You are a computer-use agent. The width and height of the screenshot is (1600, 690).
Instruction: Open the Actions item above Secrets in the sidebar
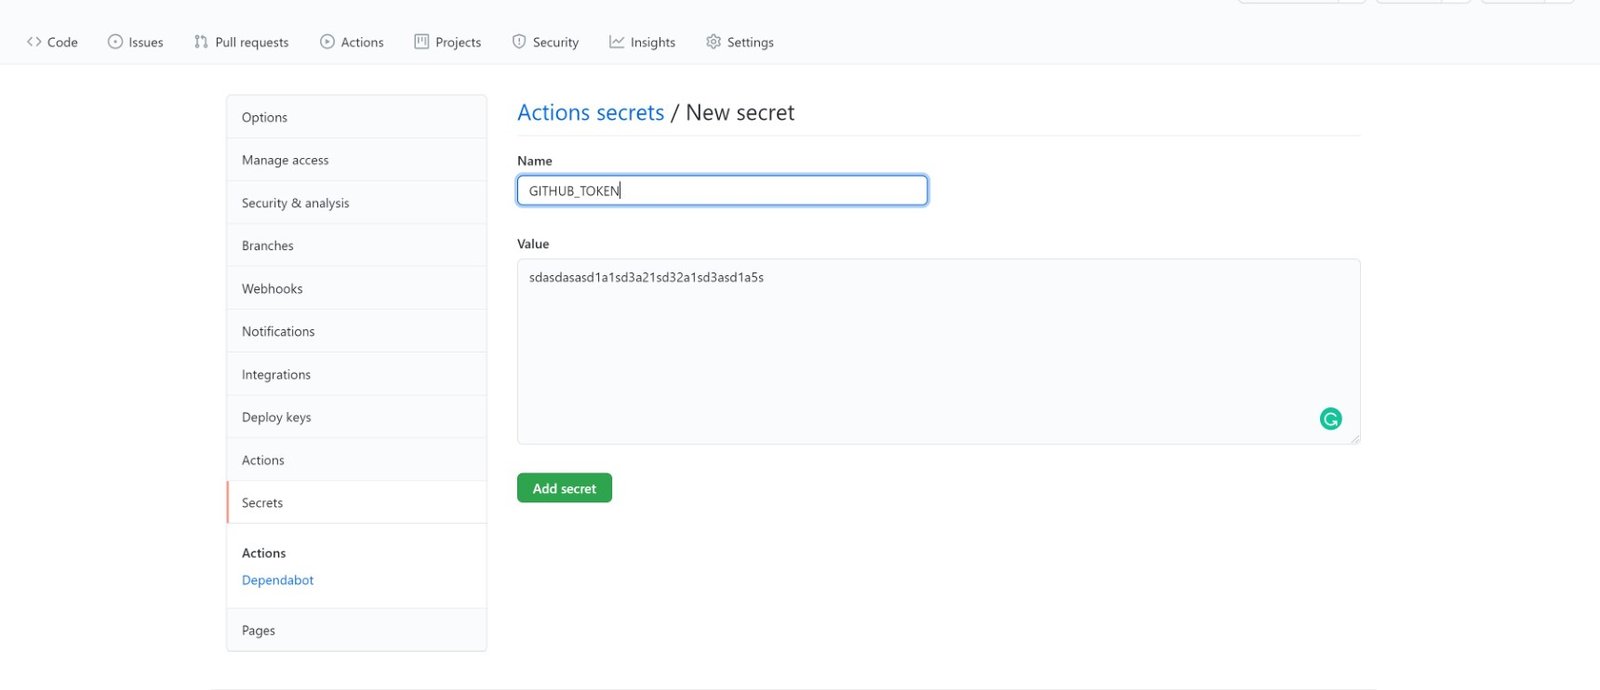coord(357,460)
